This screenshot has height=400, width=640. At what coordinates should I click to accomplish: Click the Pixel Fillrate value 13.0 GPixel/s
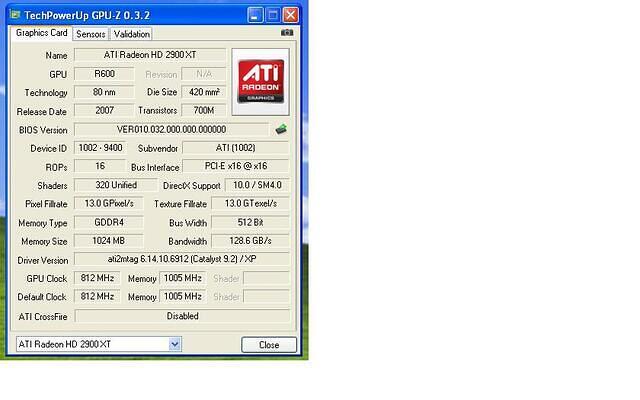point(109,203)
